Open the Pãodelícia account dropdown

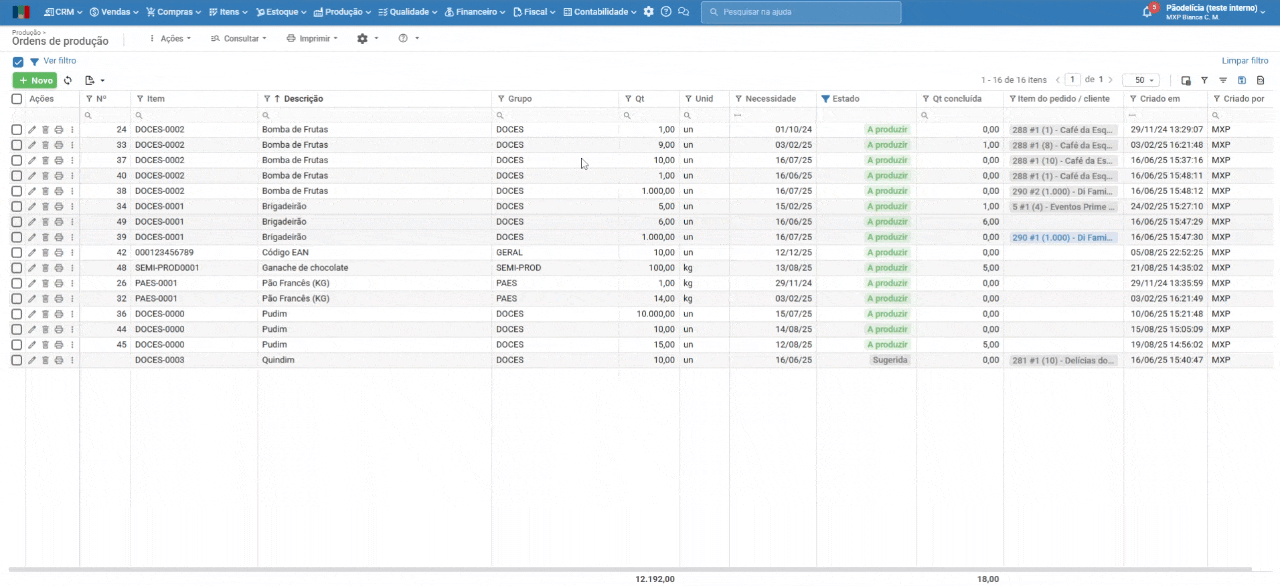coord(1215,8)
